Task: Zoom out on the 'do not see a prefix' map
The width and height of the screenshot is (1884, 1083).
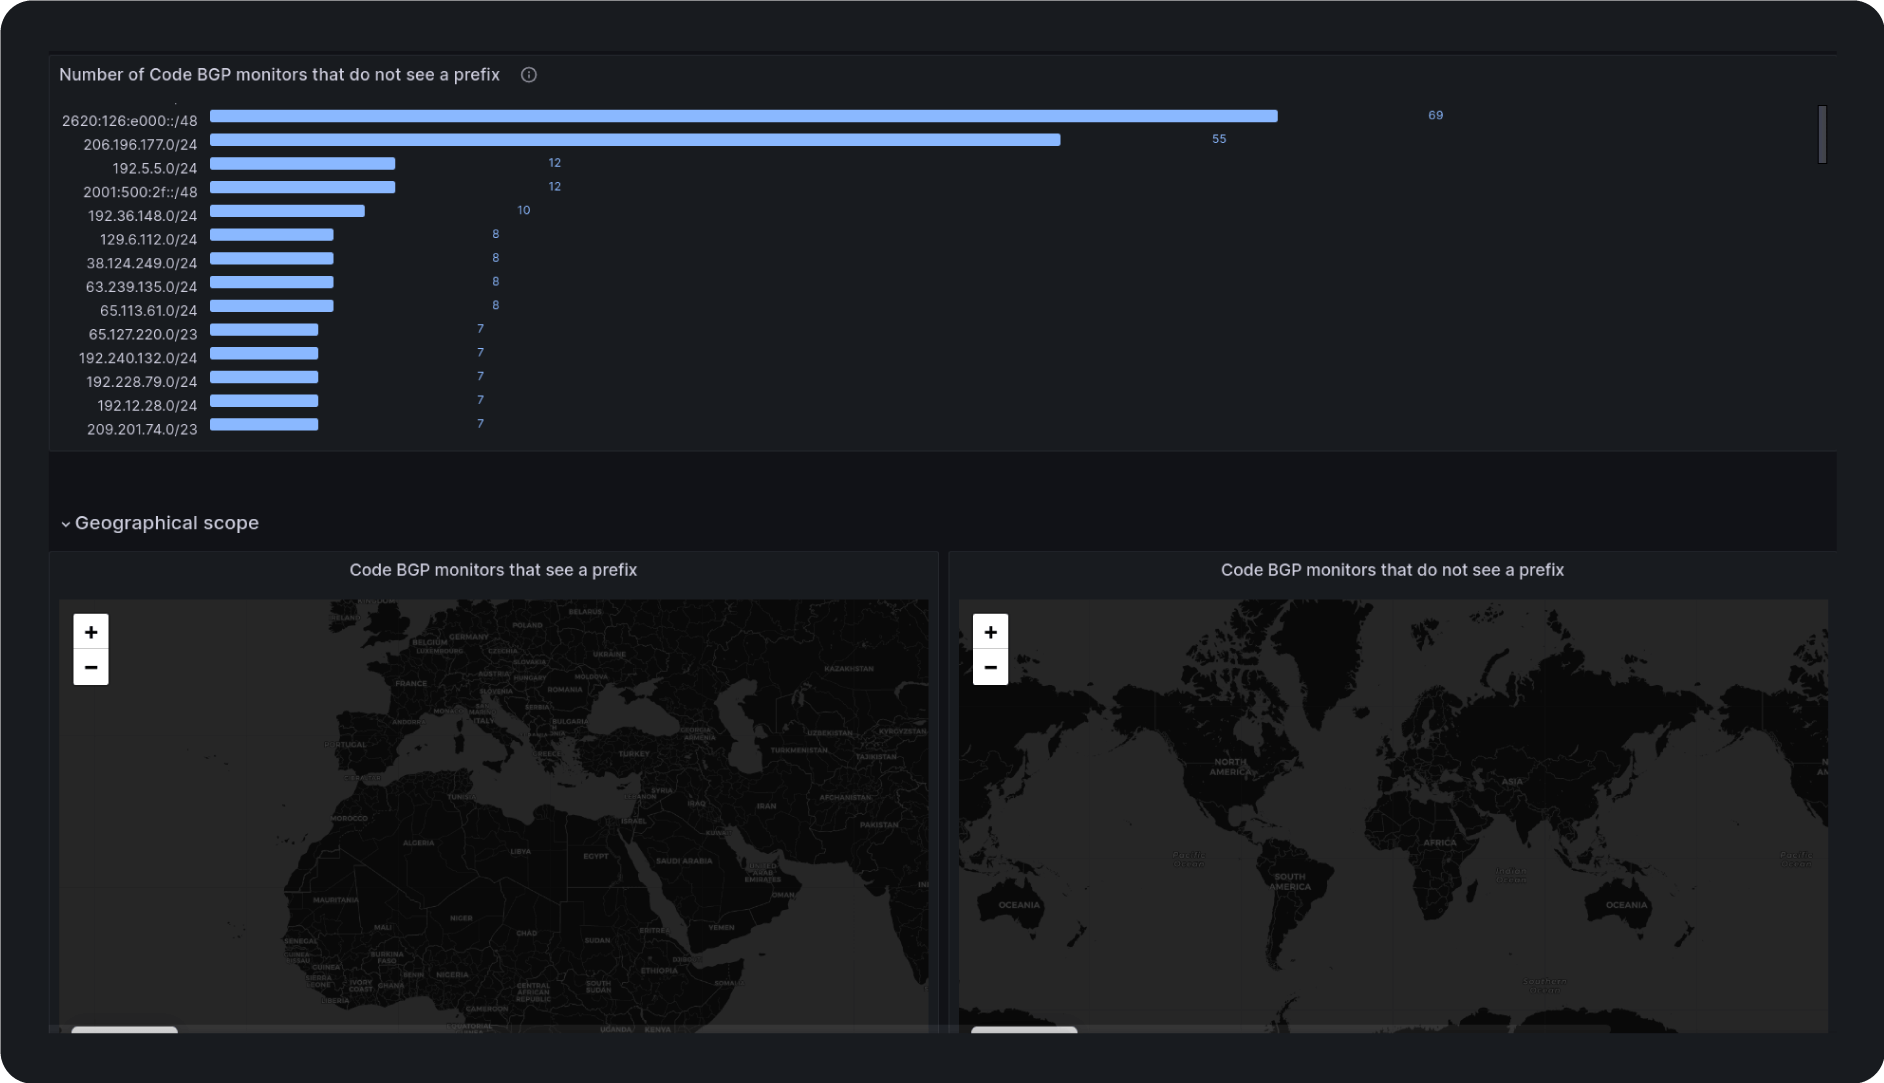Action: [990, 667]
